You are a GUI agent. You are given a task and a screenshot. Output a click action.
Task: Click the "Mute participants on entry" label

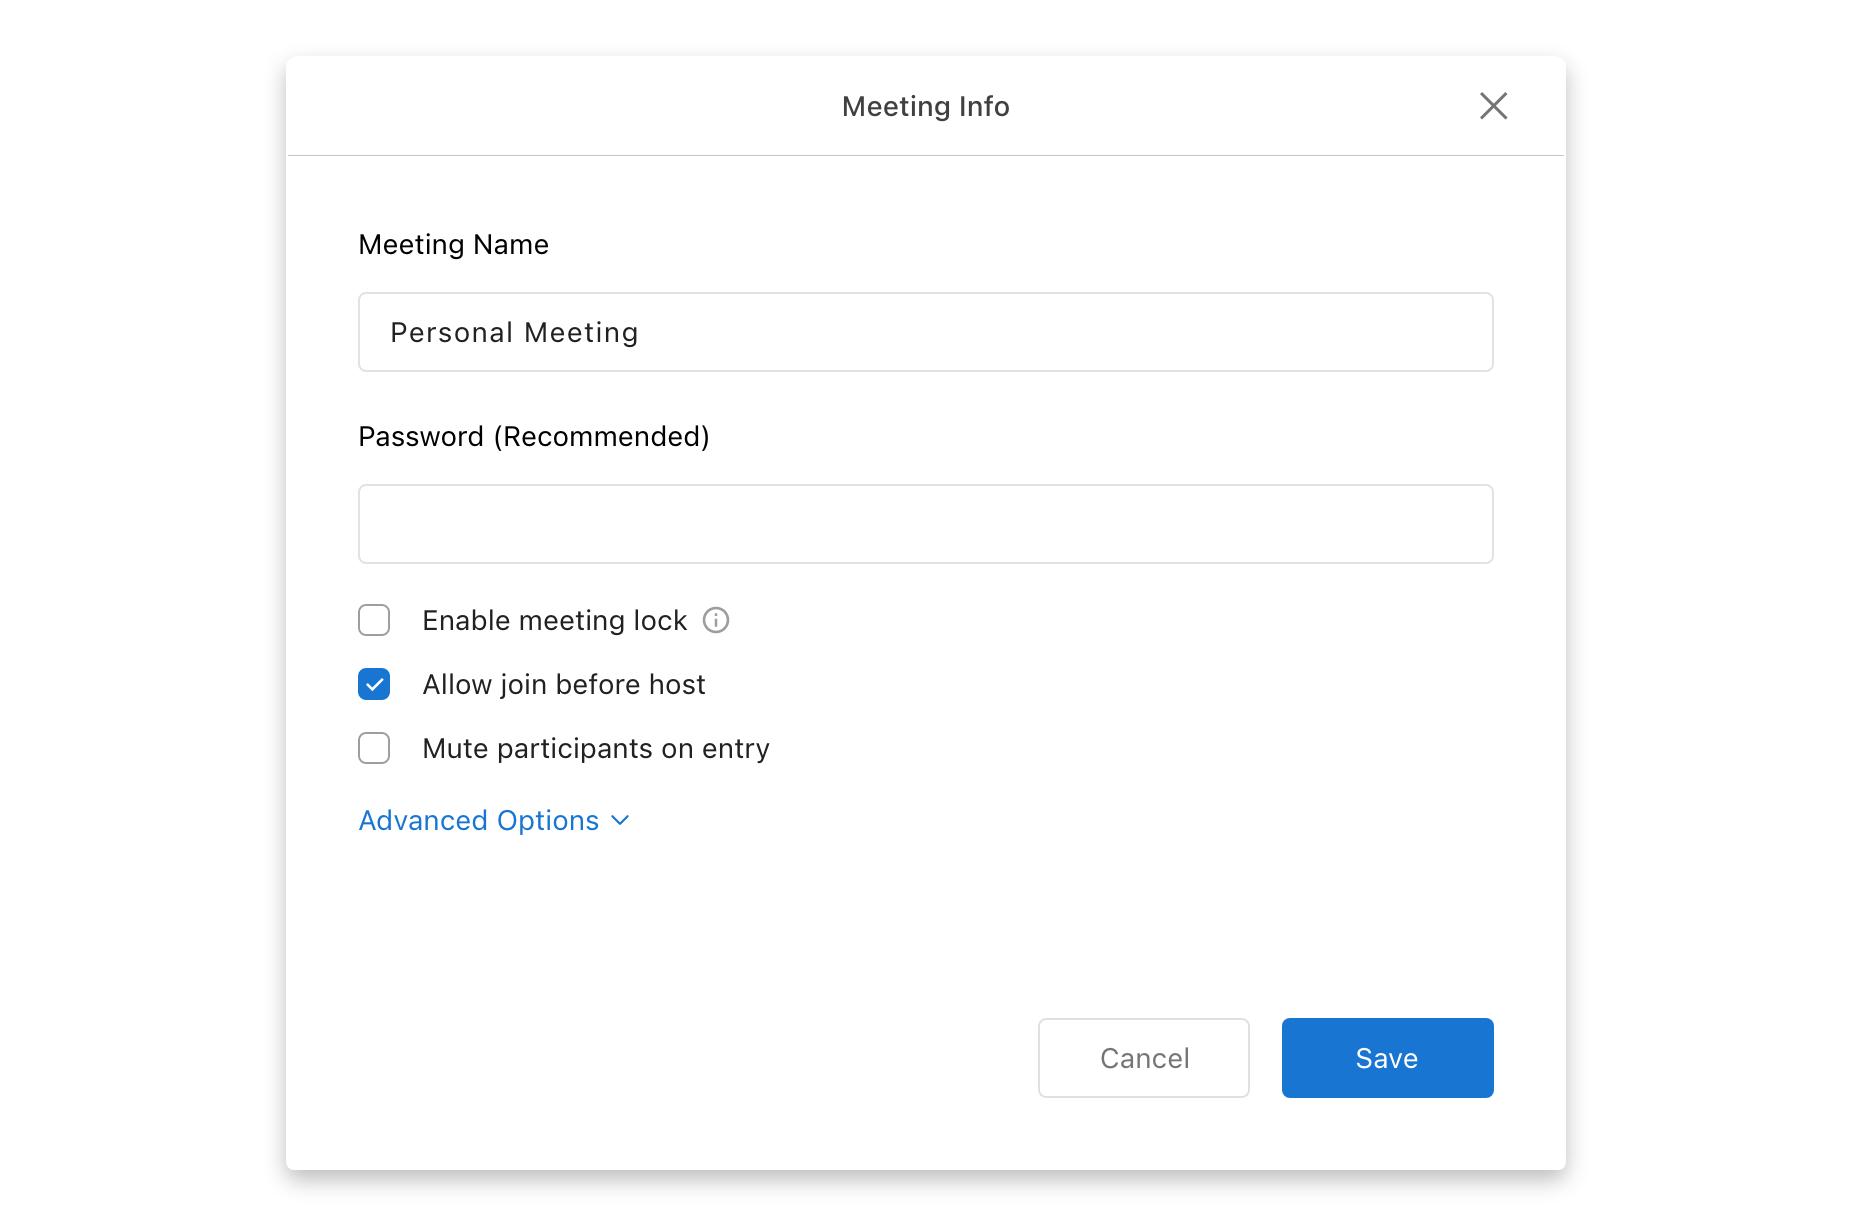pyautogui.click(x=596, y=748)
